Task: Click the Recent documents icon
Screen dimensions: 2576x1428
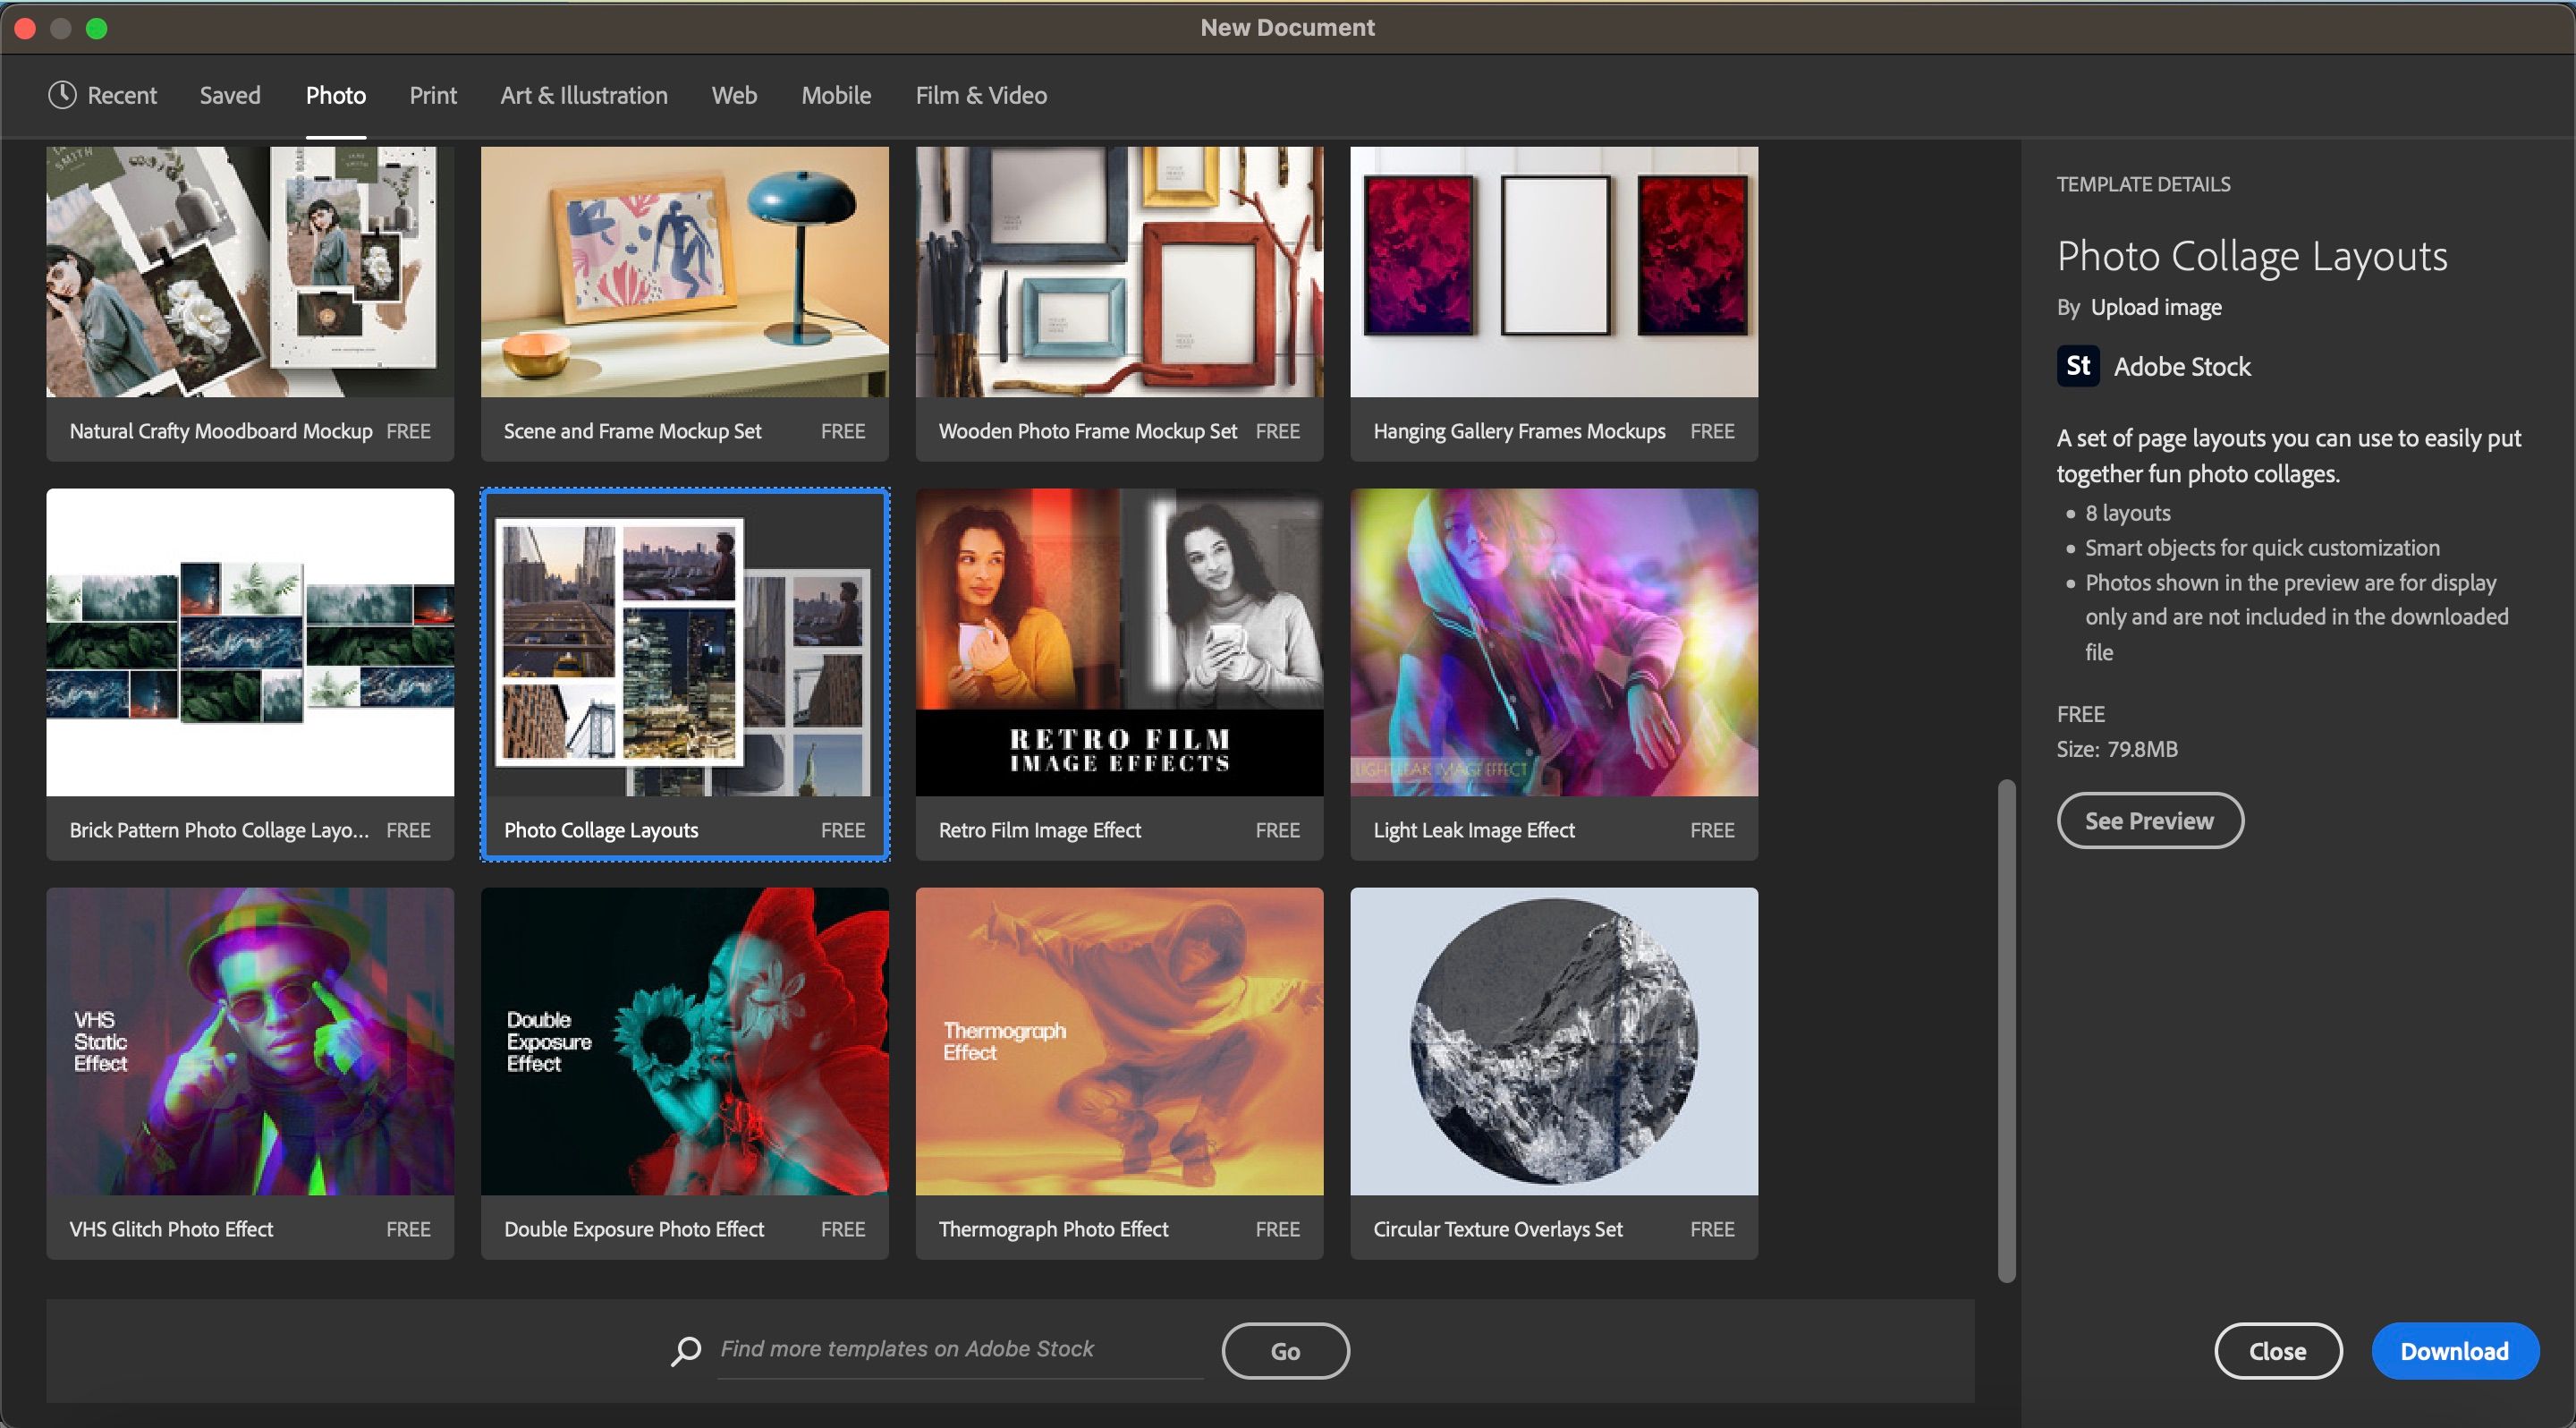Action: pyautogui.click(x=62, y=93)
